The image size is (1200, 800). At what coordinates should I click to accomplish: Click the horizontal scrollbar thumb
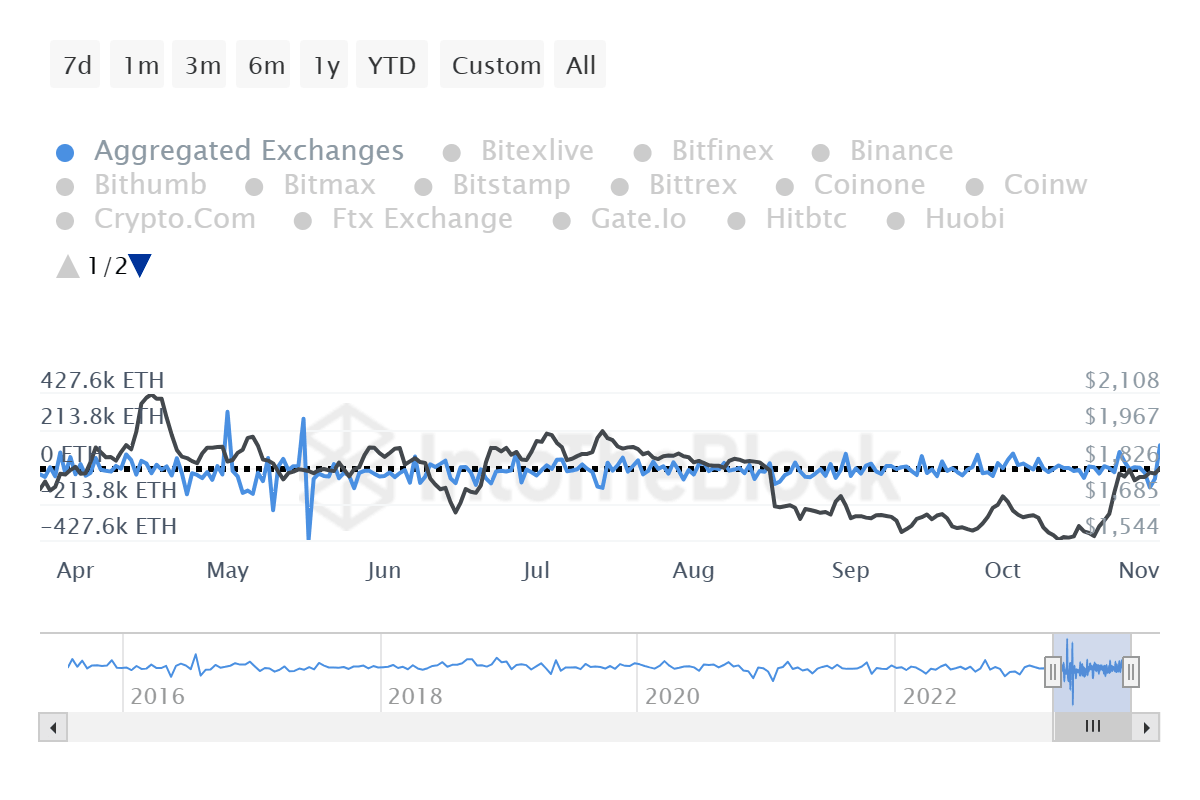tap(1092, 727)
